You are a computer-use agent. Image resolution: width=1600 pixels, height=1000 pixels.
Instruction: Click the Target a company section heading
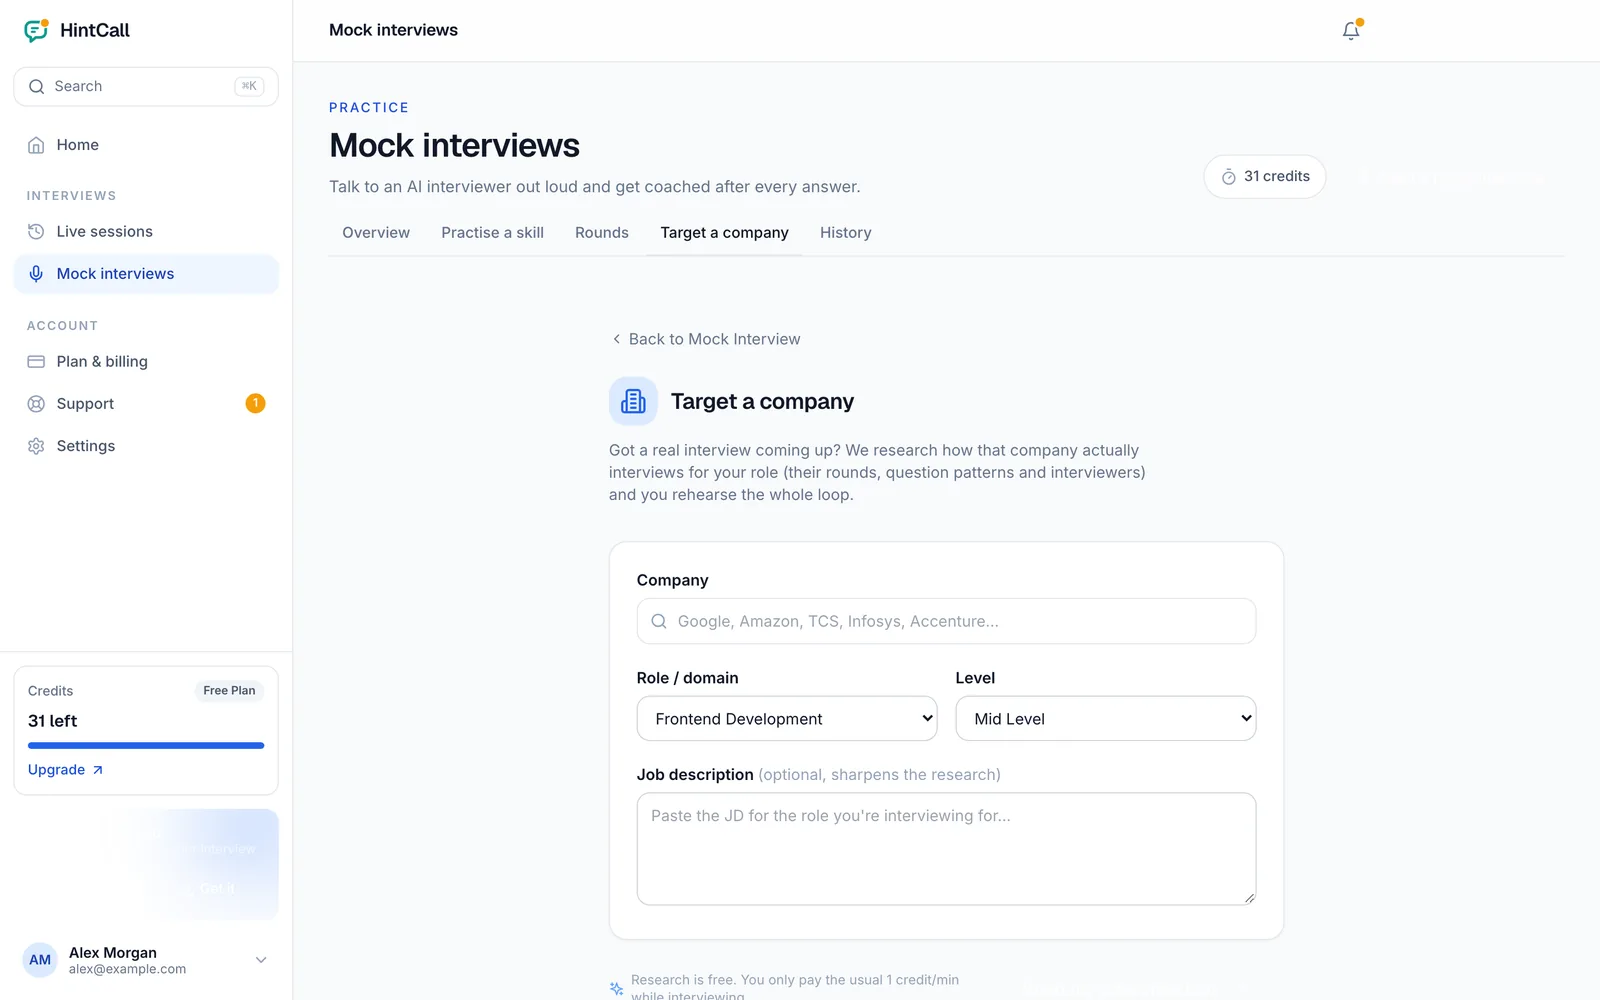pyautogui.click(x=762, y=402)
